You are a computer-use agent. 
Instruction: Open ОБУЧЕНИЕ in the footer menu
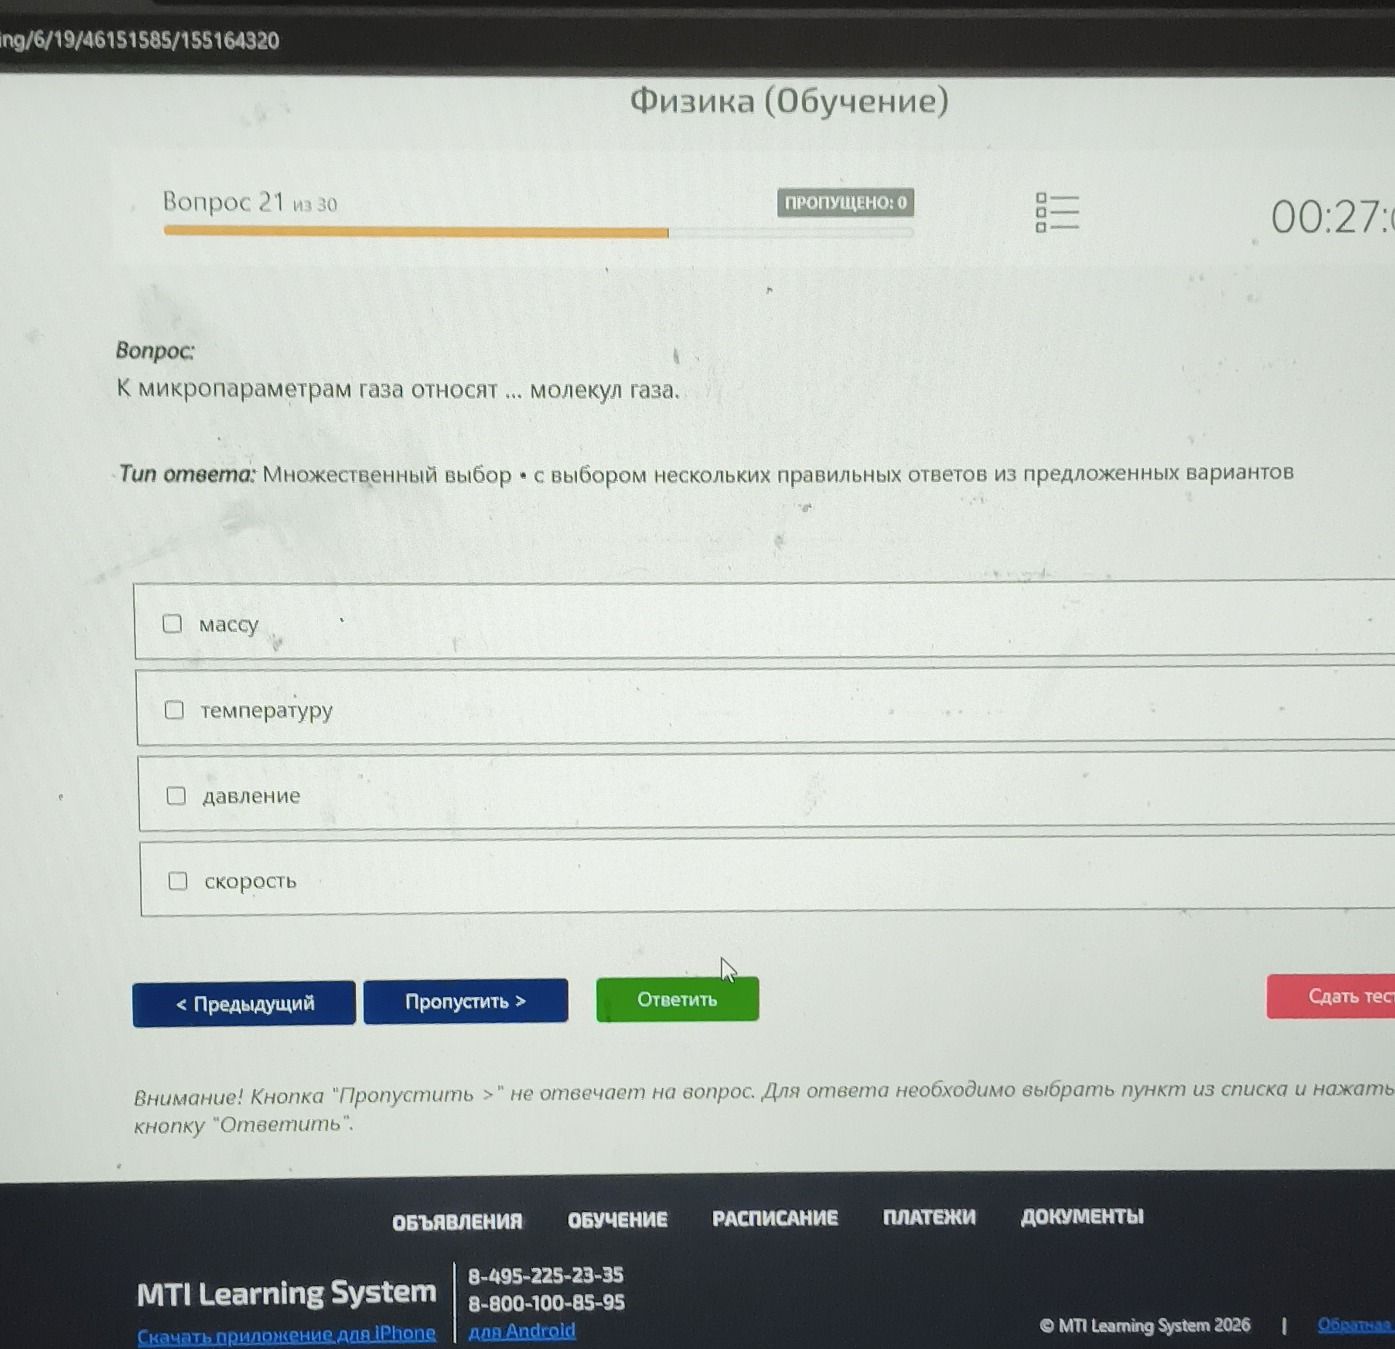(617, 1220)
